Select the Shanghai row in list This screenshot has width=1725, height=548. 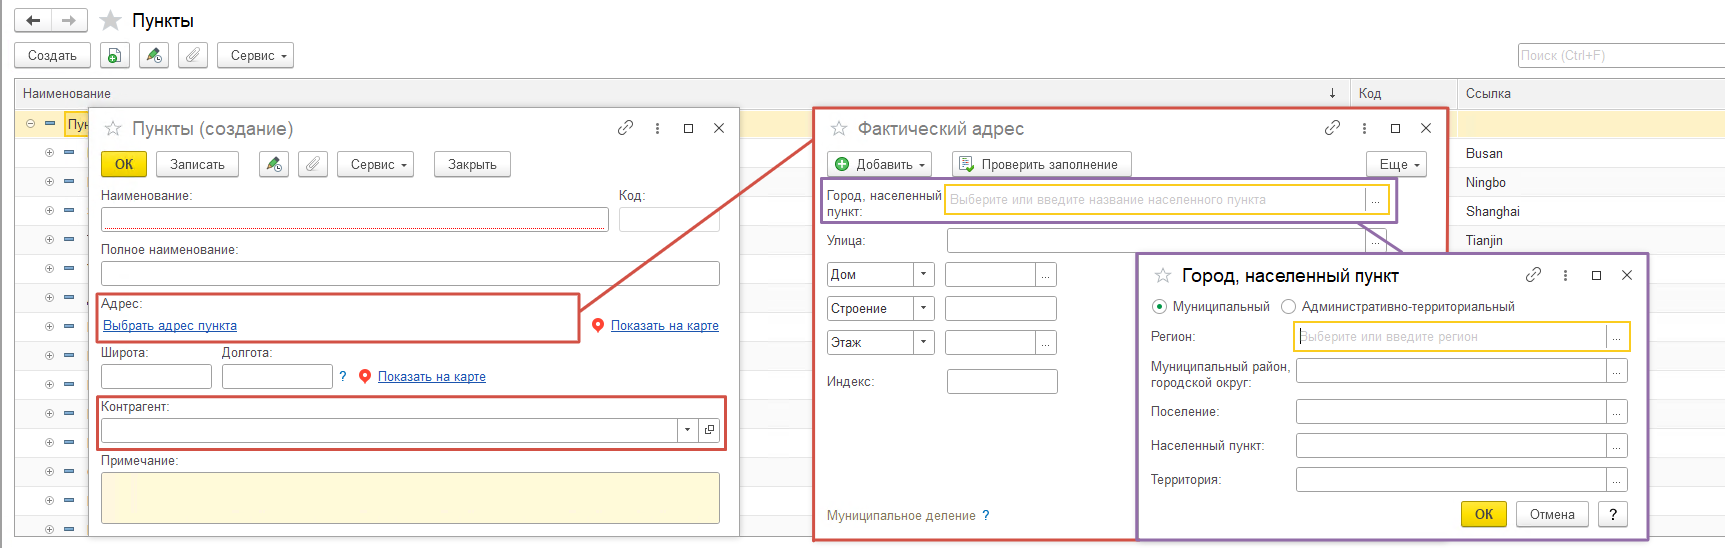point(1493,211)
